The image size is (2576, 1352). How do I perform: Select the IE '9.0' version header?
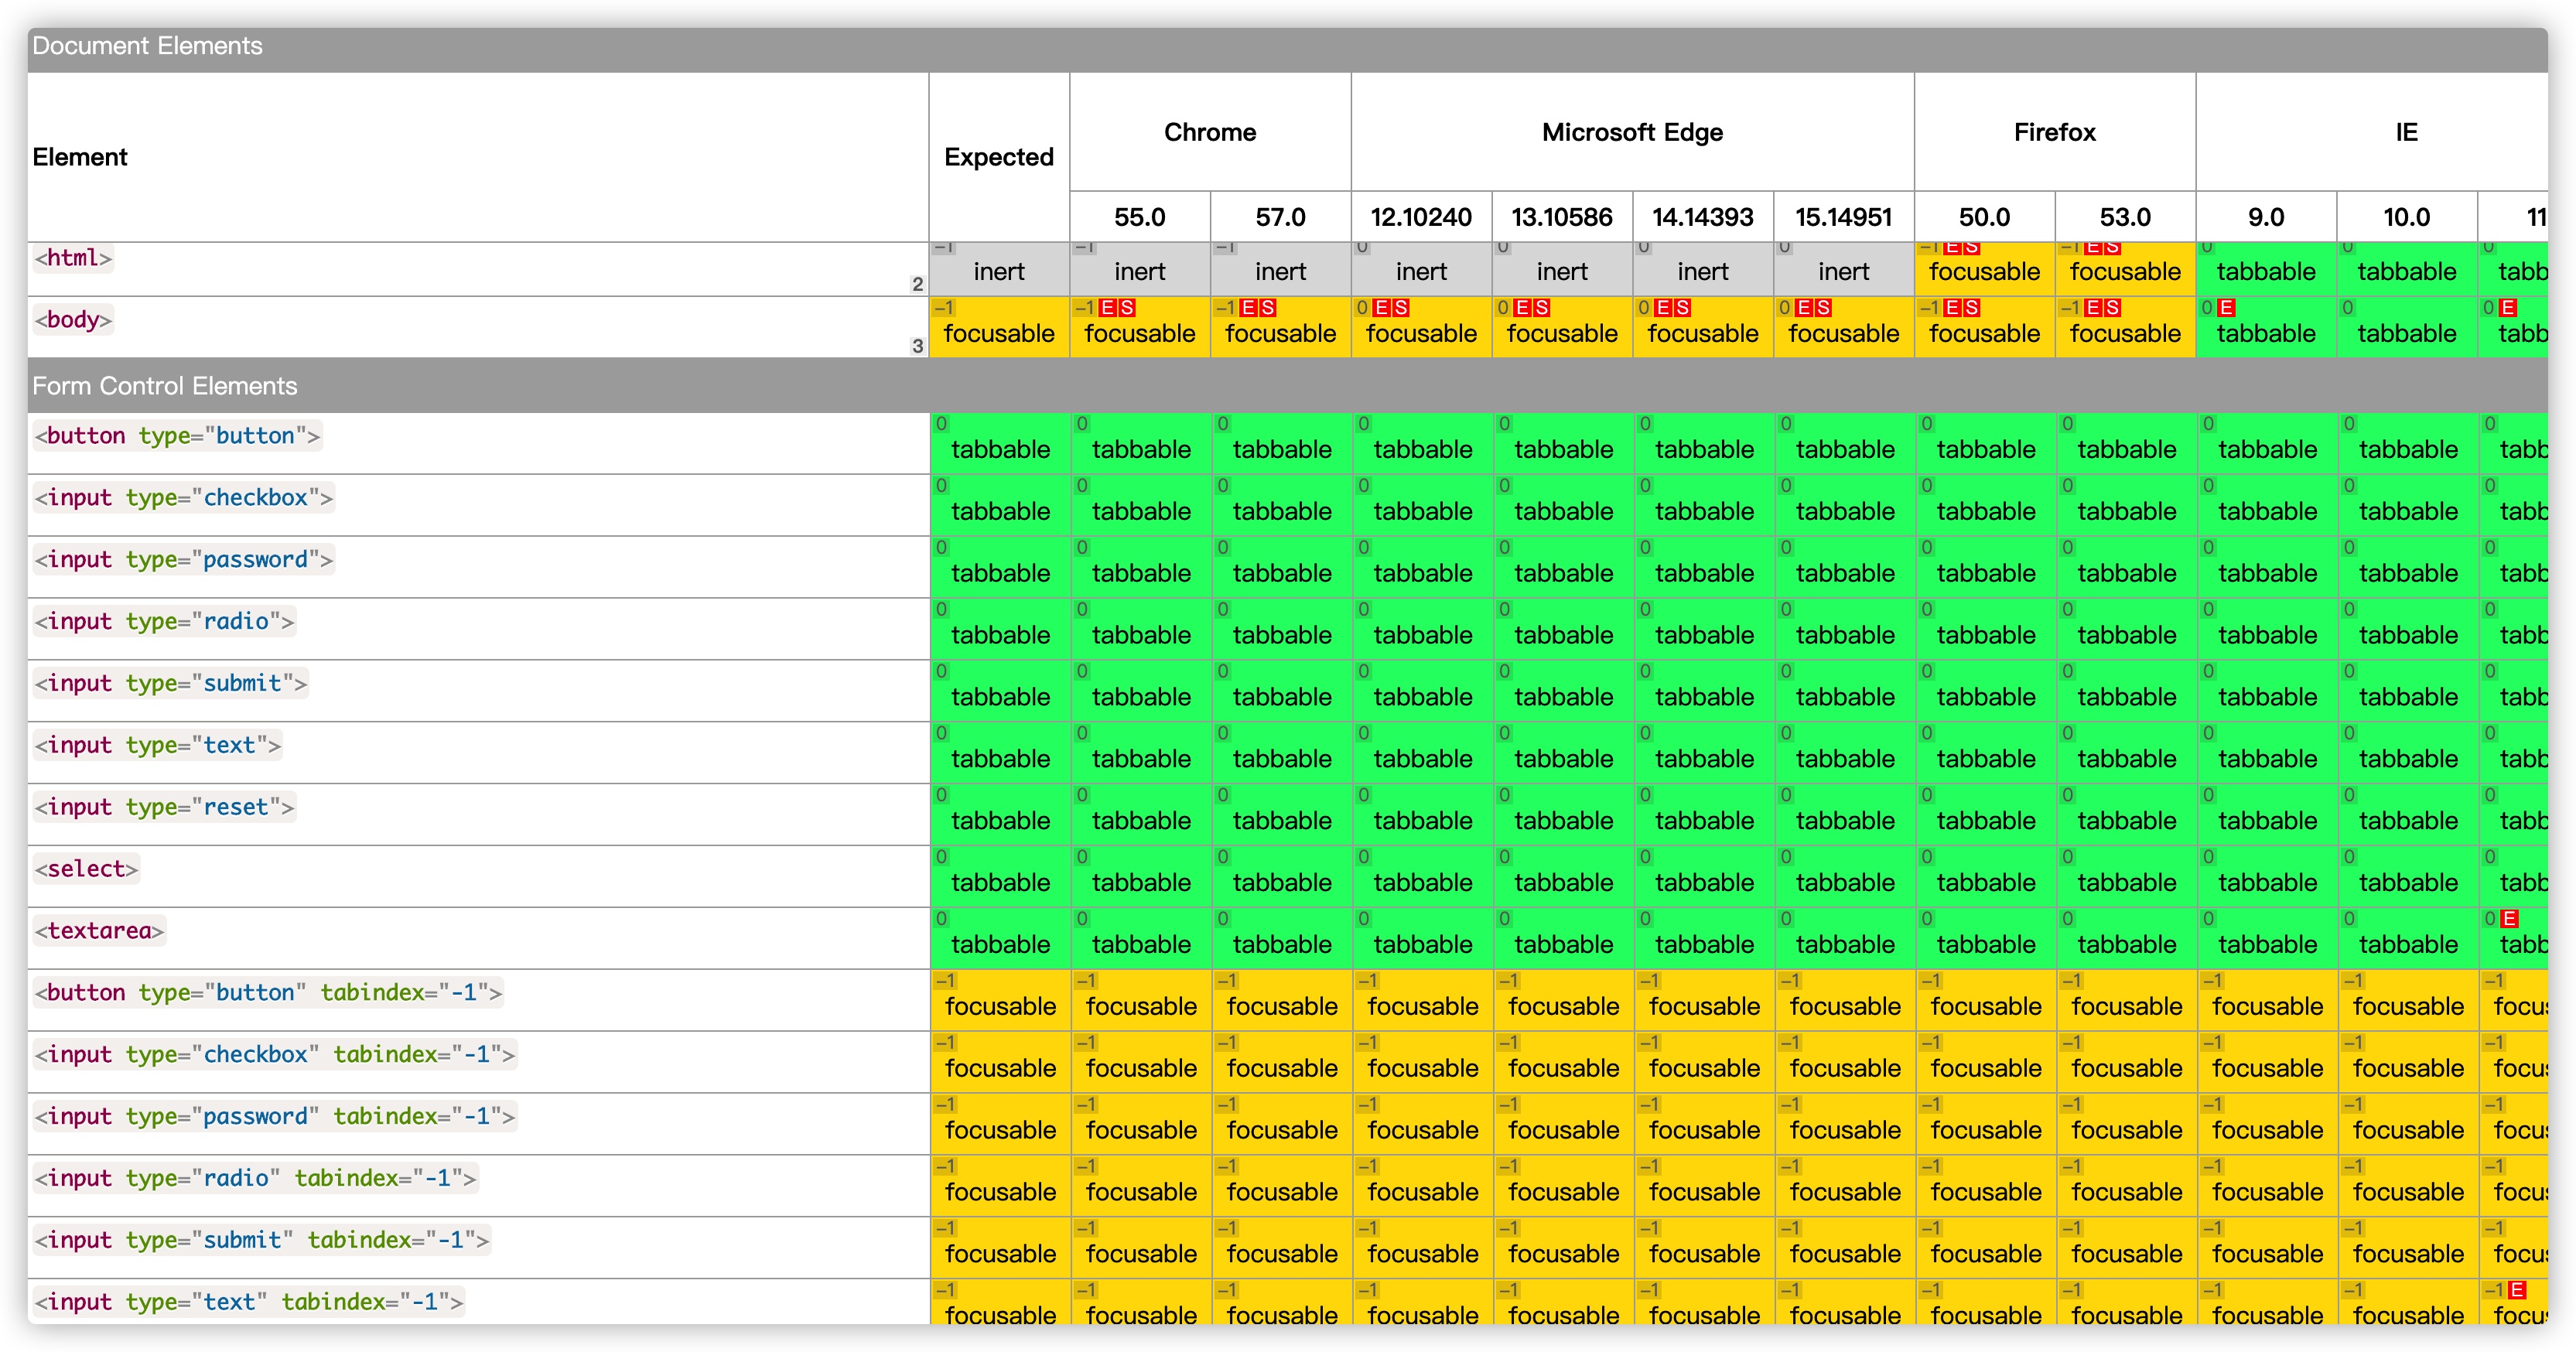click(2266, 217)
